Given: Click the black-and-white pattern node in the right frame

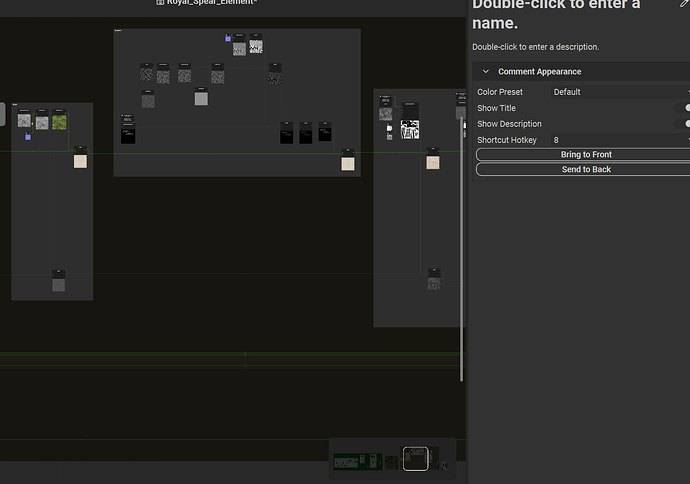Looking at the screenshot, I should point(410,129).
